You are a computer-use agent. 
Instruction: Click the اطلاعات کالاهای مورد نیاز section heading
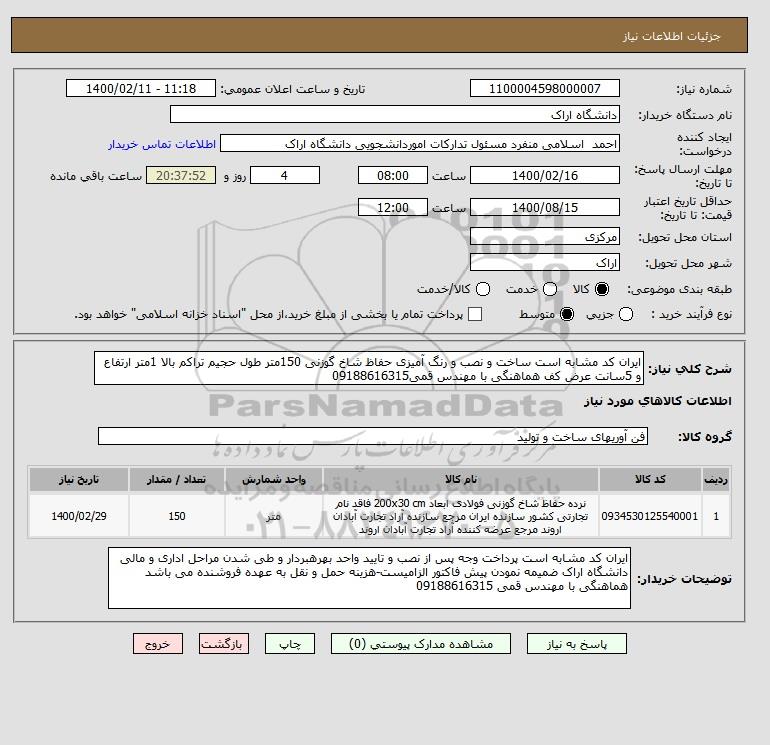(x=658, y=401)
